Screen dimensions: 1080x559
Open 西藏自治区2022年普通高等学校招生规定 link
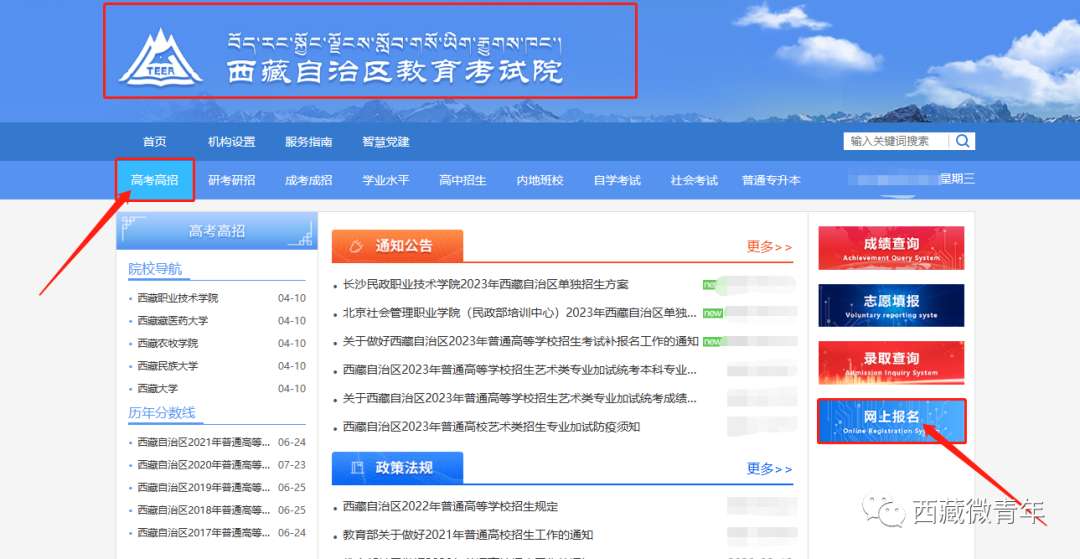pos(450,506)
